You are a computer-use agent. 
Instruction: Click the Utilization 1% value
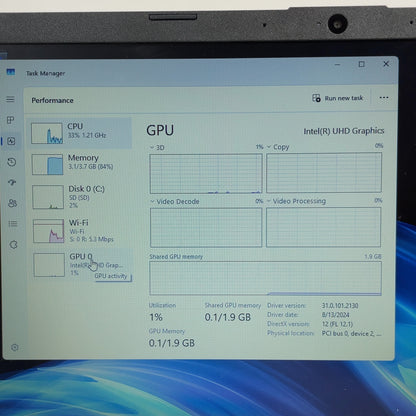click(156, 317)
